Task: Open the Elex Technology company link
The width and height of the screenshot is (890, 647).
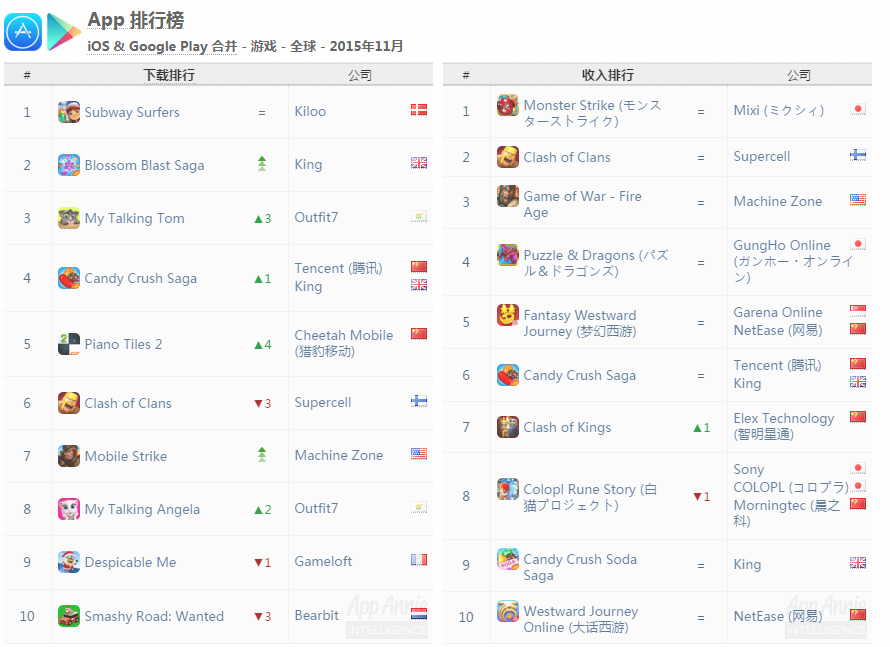Action: 783,426
